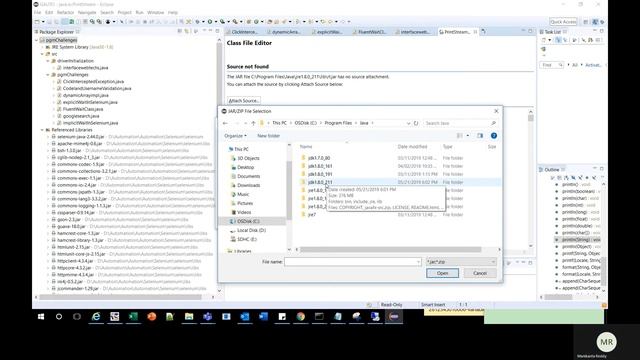Collapse the Referenced Libraries node
Viewport: 640px width, 360px height.
point(42,130)
